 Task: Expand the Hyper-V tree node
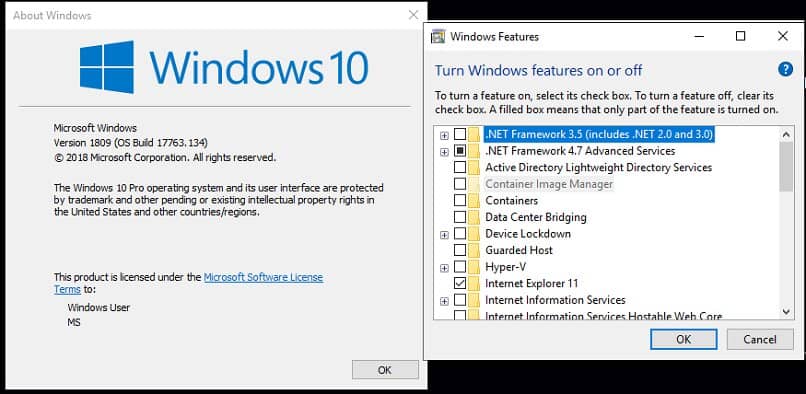click(444, 268)
